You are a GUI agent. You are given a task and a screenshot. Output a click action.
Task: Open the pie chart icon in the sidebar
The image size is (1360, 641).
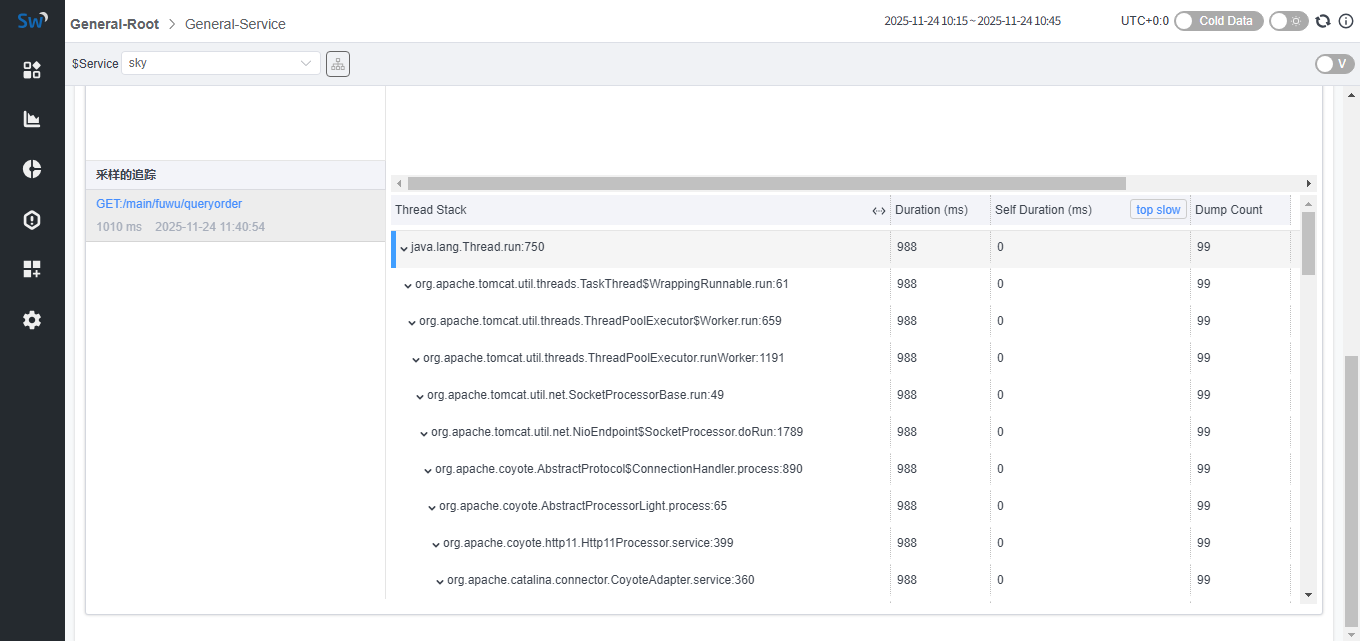[x=32, y=169]
